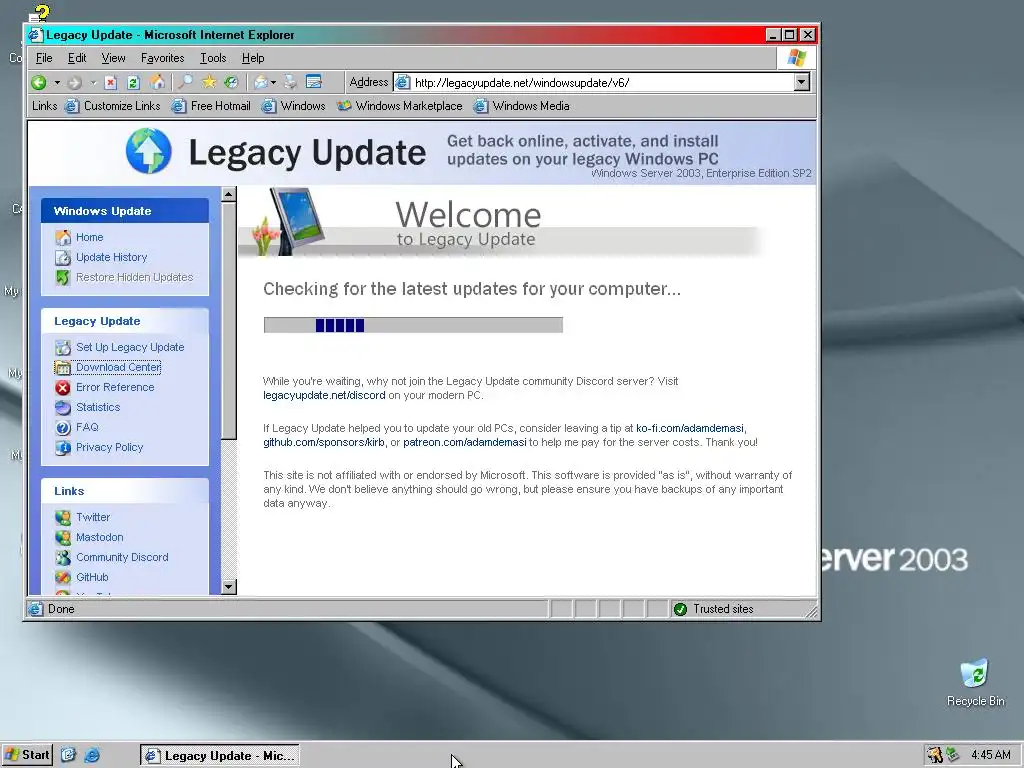Open legacyupdate.net/discord link
1024x768 pixels.
pos(324,395)
